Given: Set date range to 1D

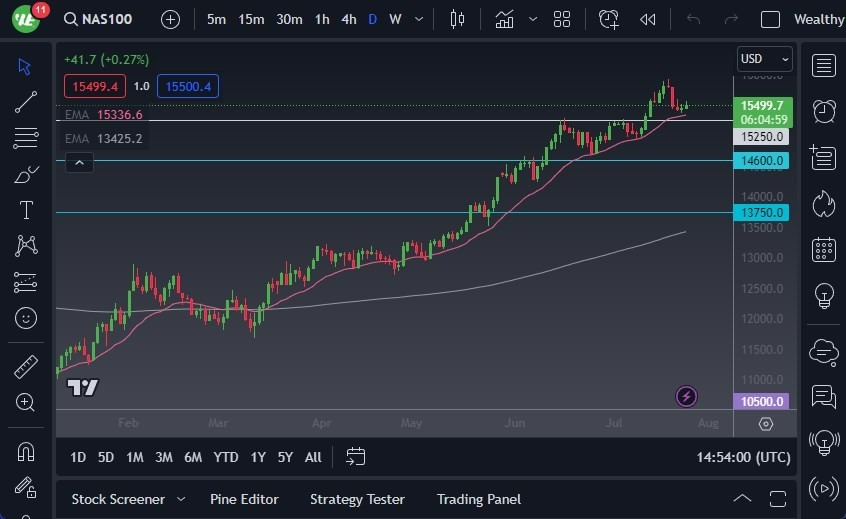Looking at the screenshot, I should [78, 457].
